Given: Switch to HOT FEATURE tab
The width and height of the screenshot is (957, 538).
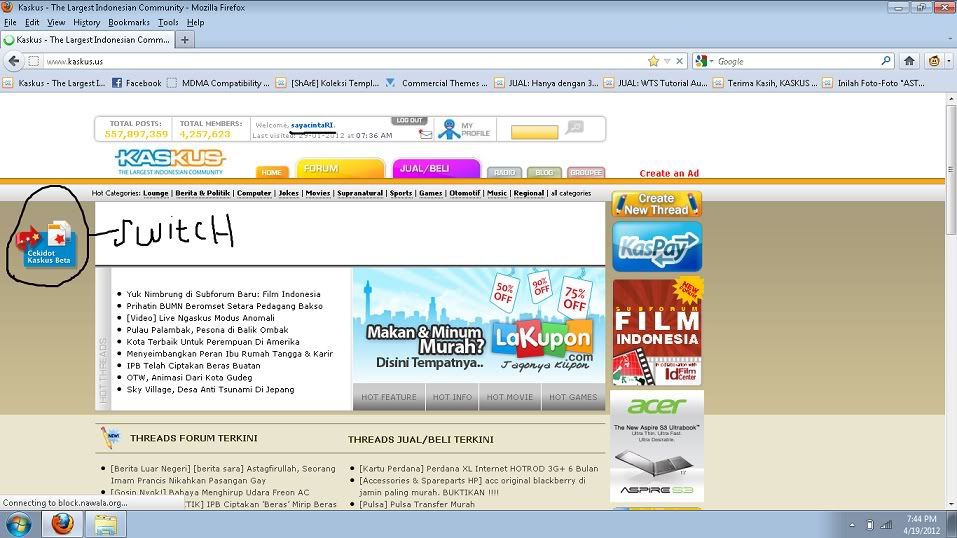Looking at the screenshot, I should point(389,397).
